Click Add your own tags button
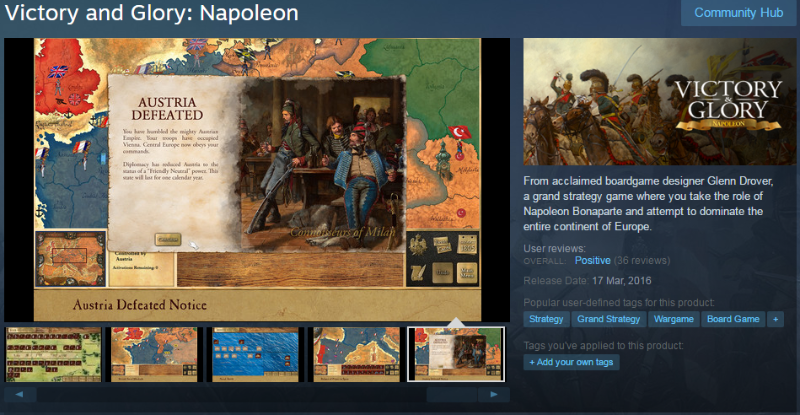This screenshot has height=415, width=800. point(571,362)
